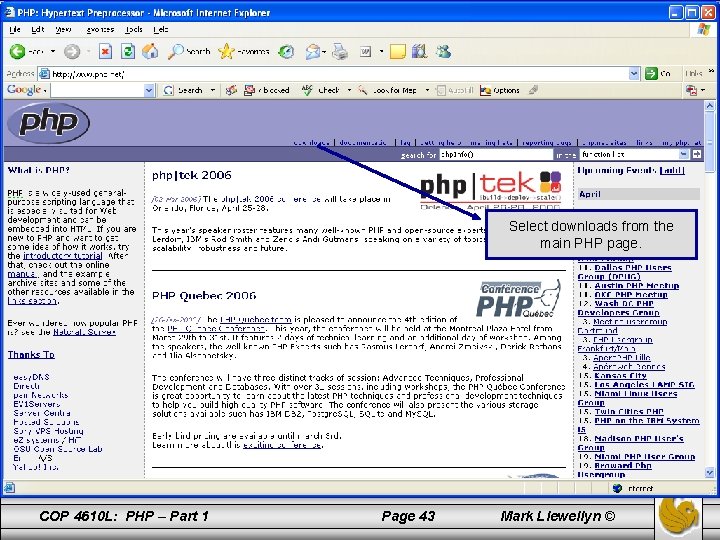Open the History clock icon
The image size is (720, 540).
tap(286, 51)
